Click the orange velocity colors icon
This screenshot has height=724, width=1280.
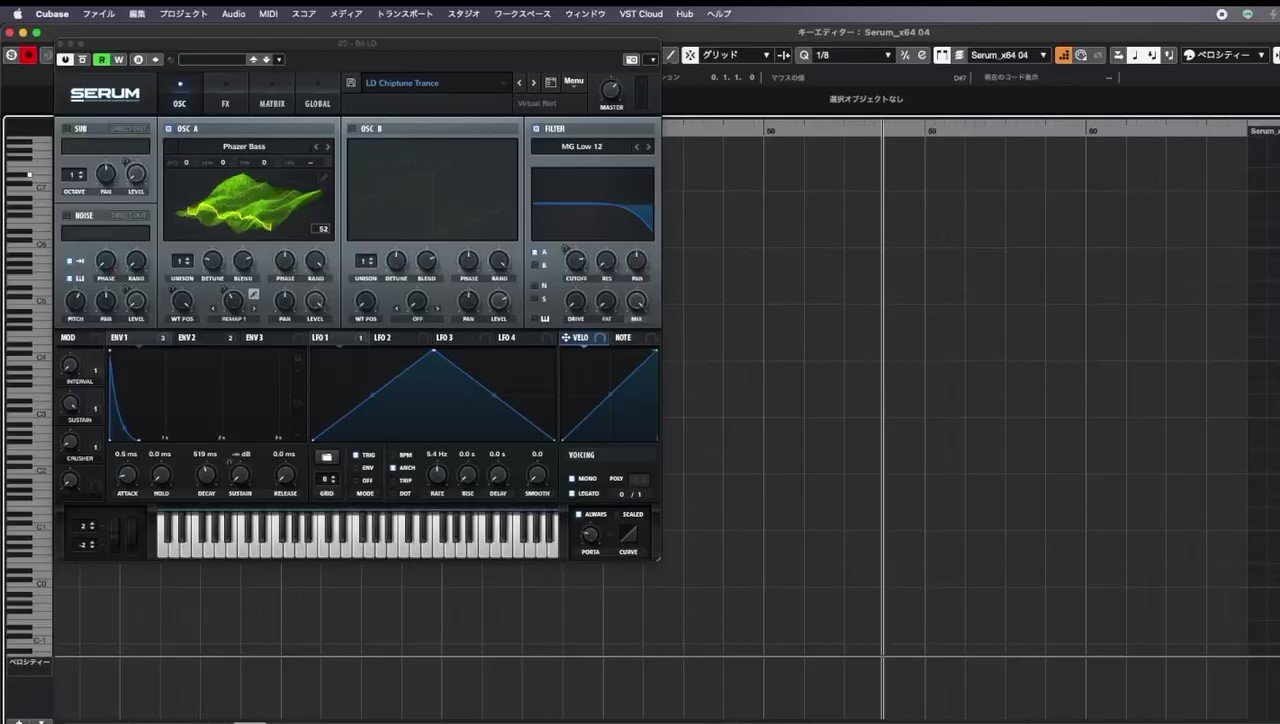tap(1064, 55)
